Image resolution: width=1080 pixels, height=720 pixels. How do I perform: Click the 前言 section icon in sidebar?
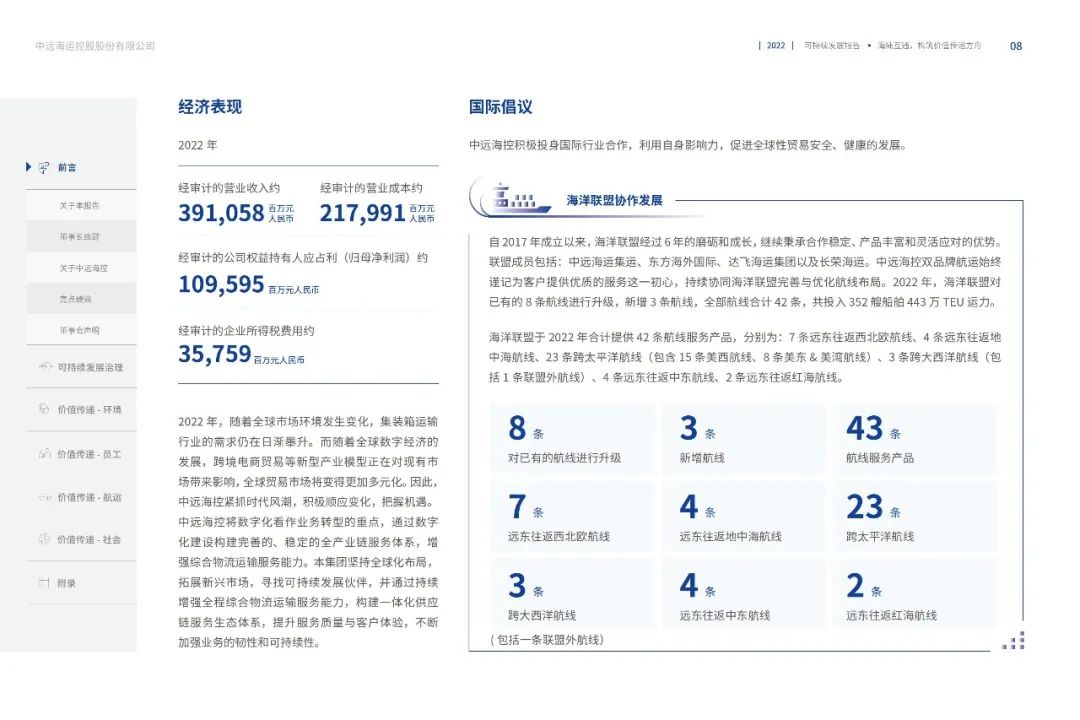coord(44,167)
